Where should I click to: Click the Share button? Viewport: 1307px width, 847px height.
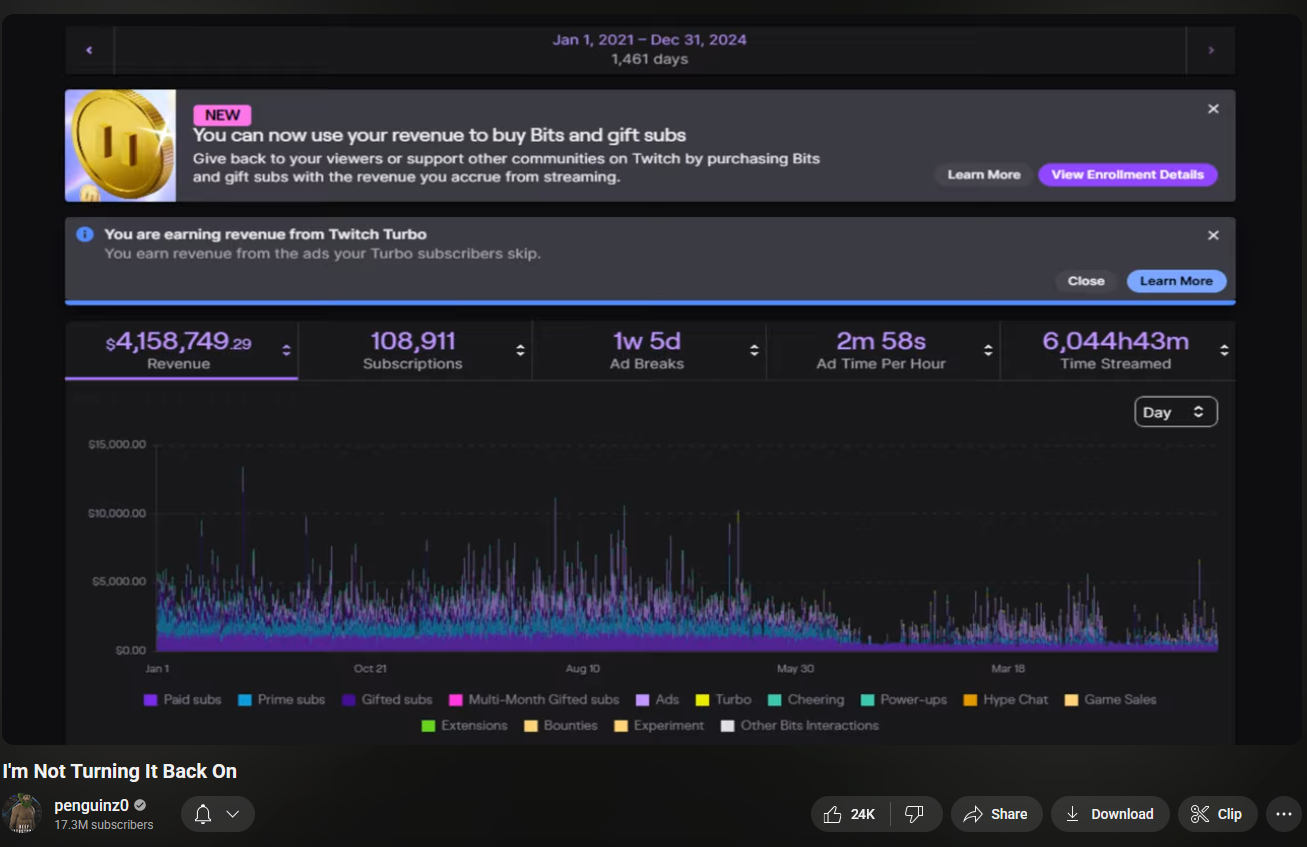pos(996,814)
